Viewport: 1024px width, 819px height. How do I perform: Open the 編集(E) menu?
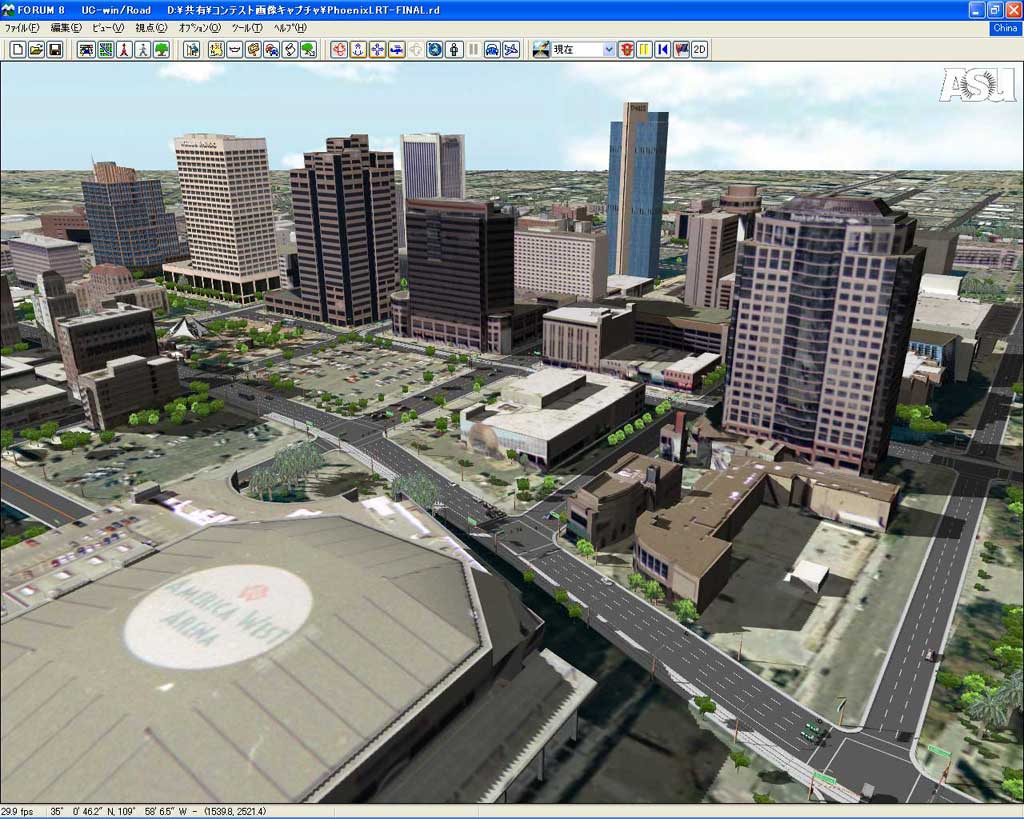click(x=66, y=28)
